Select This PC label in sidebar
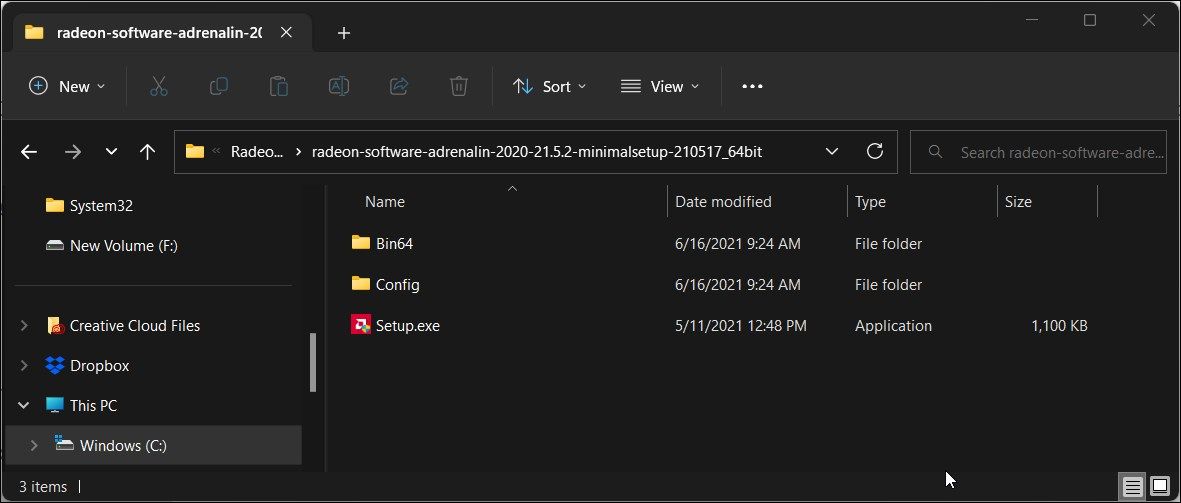Image resolution: width=1181 pixels, height=503 pixels. [x=93, y=405]
